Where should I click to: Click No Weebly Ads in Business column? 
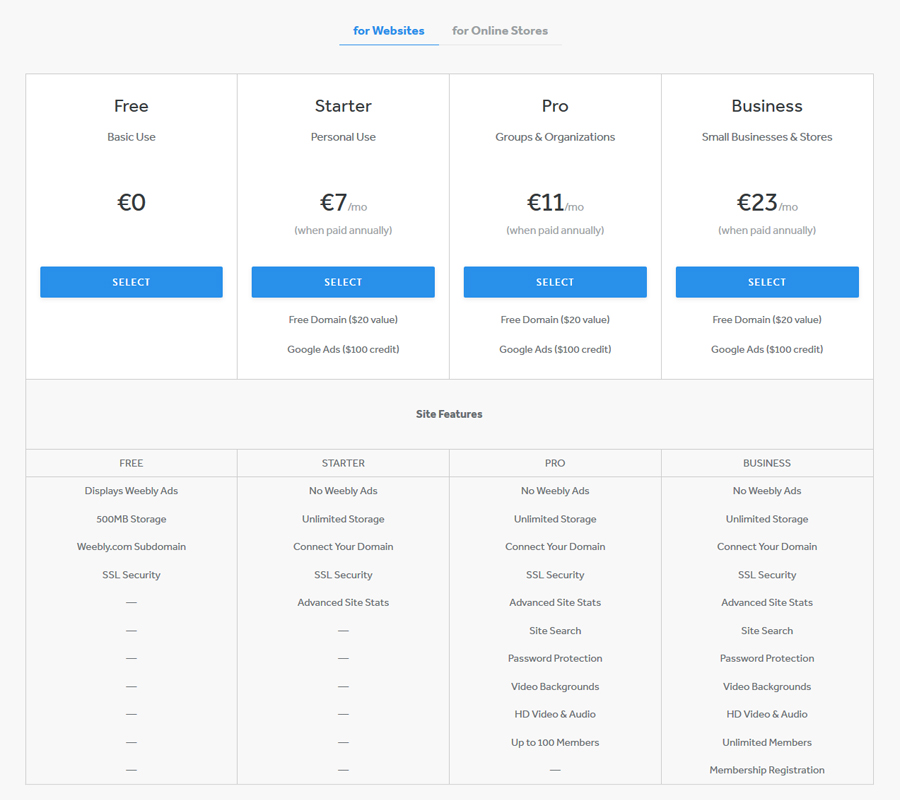click(767, 491)
